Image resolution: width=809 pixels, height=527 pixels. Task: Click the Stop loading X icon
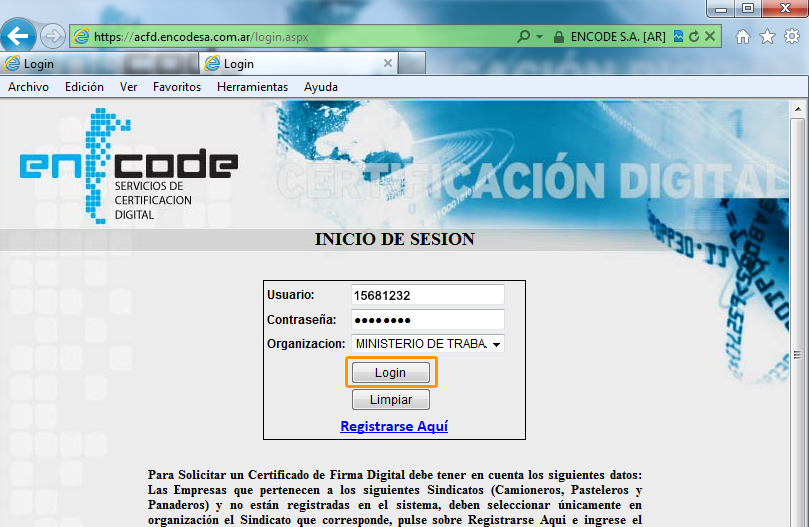pyautogui.click(x=710, y=36)
